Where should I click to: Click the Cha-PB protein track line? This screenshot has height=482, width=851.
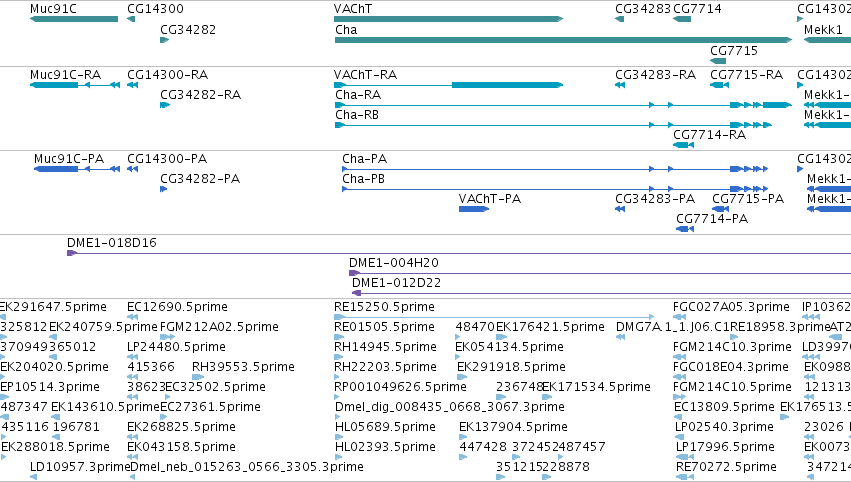pyautogui.click(x=555, y=189)
